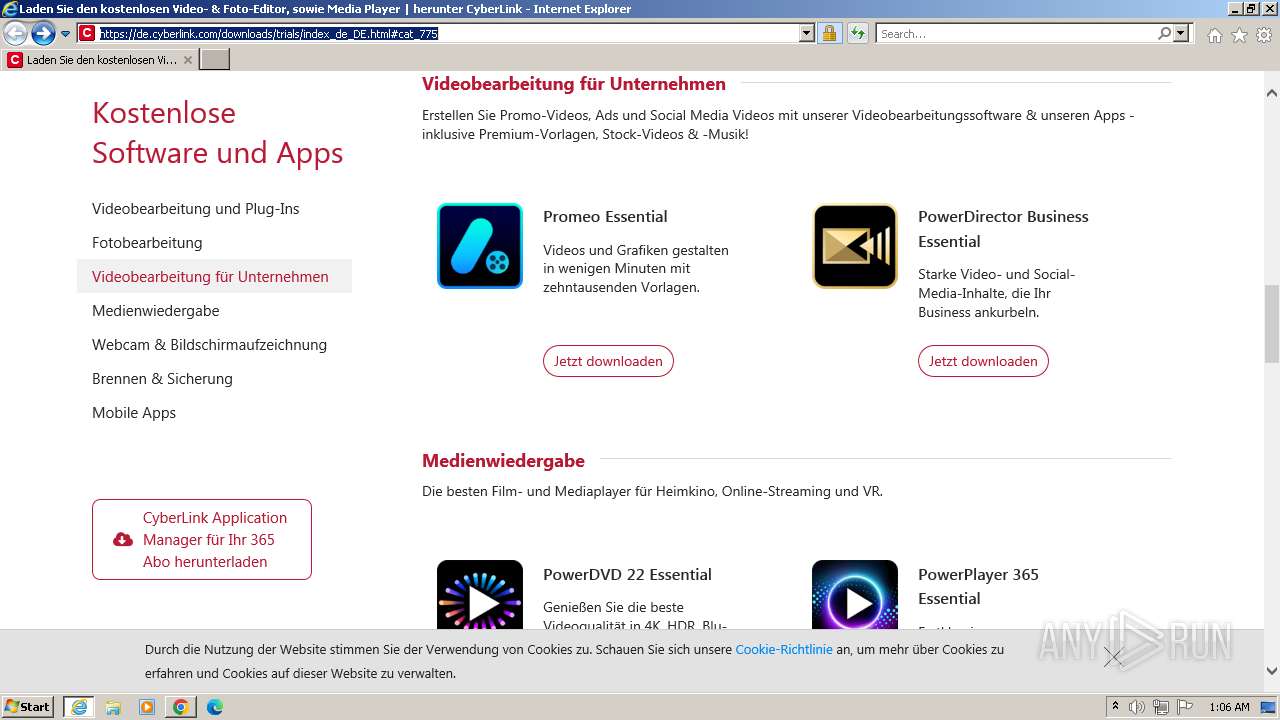Open the Cookie-Richtlinie link

click(784, 649)
